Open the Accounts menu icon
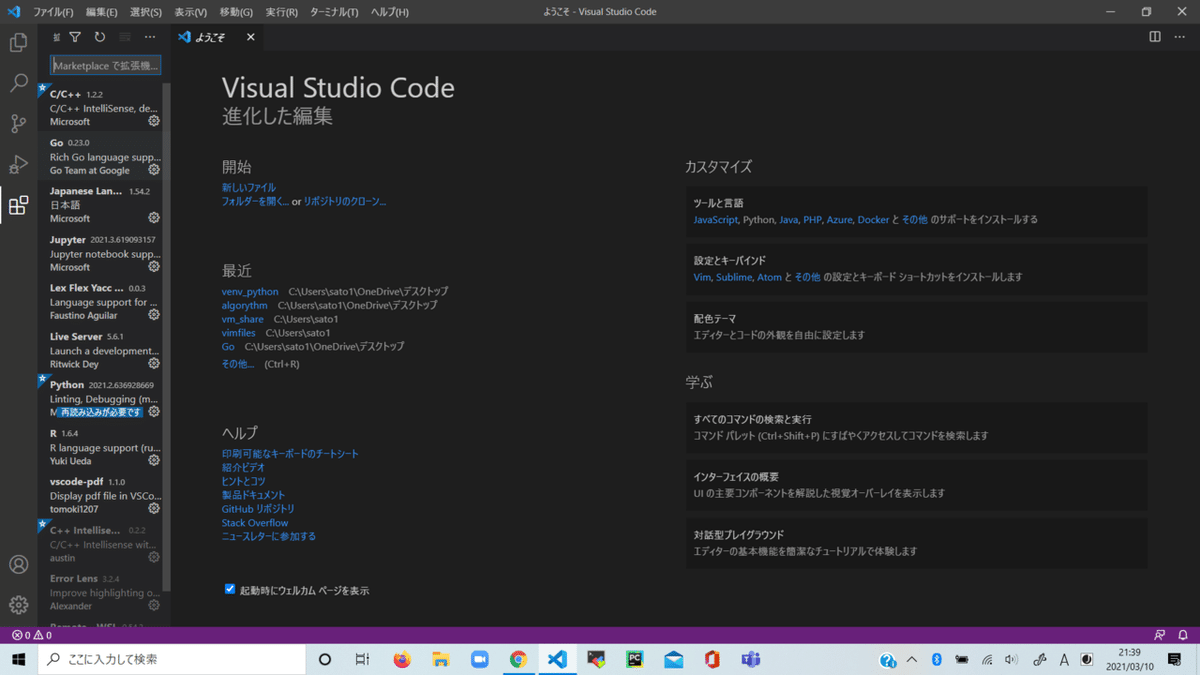 point(18,564)
